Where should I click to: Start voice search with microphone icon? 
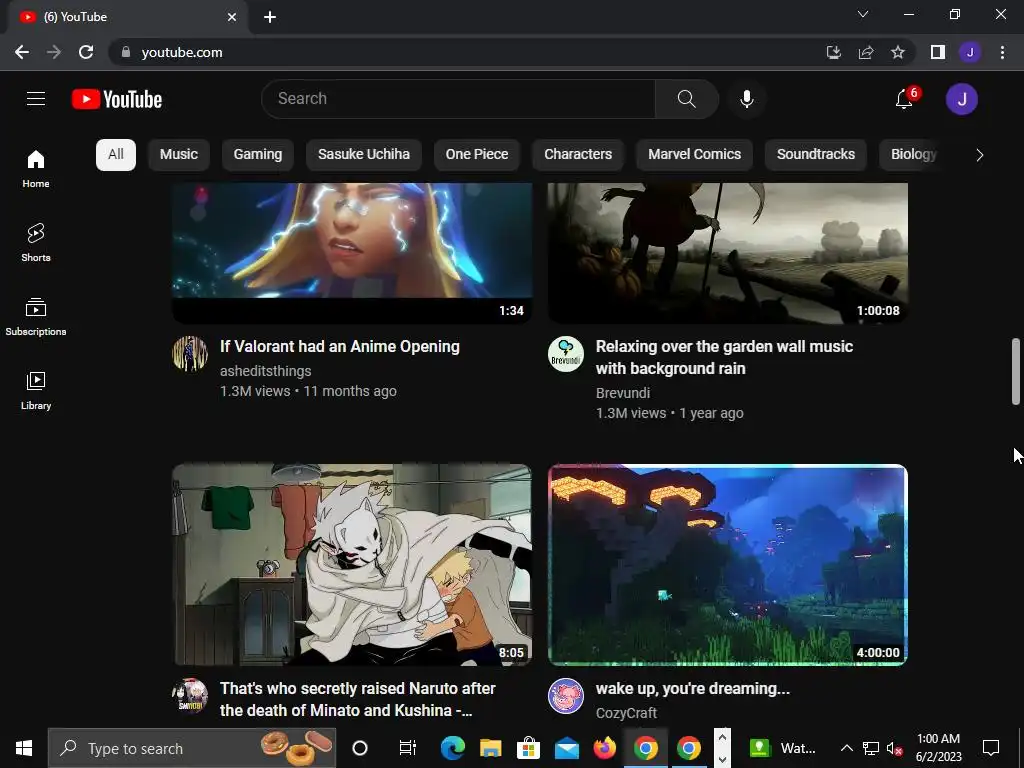point(746,99)
